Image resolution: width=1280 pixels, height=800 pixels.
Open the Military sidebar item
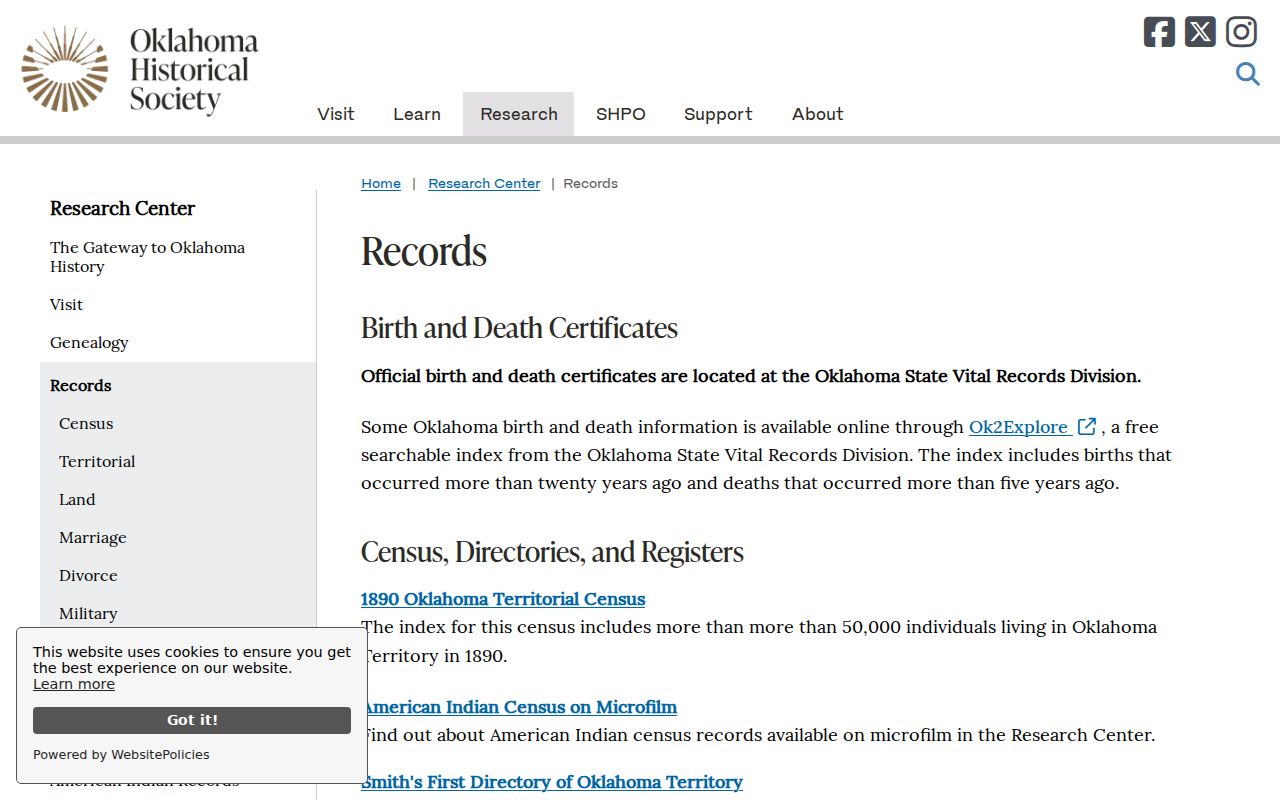point(88,613)
